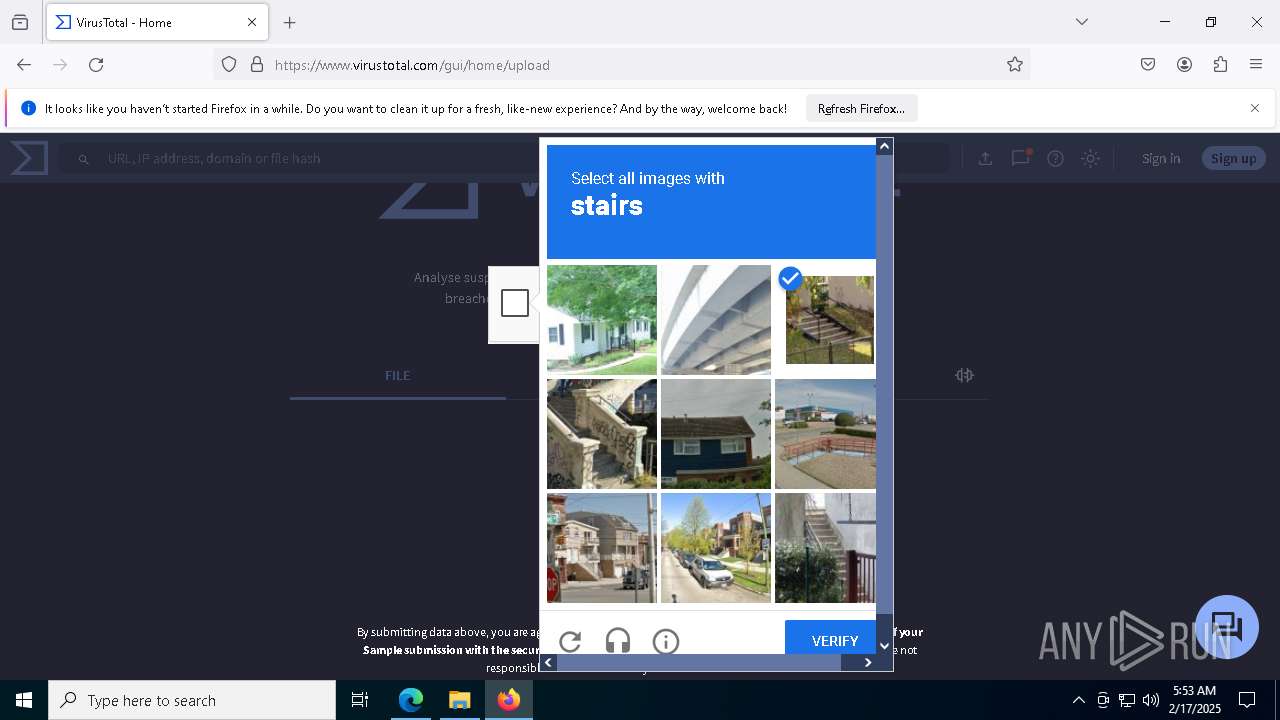Open the Windows notification center
Screen dimensions: 1280x720
click(x=1247, y=700)
